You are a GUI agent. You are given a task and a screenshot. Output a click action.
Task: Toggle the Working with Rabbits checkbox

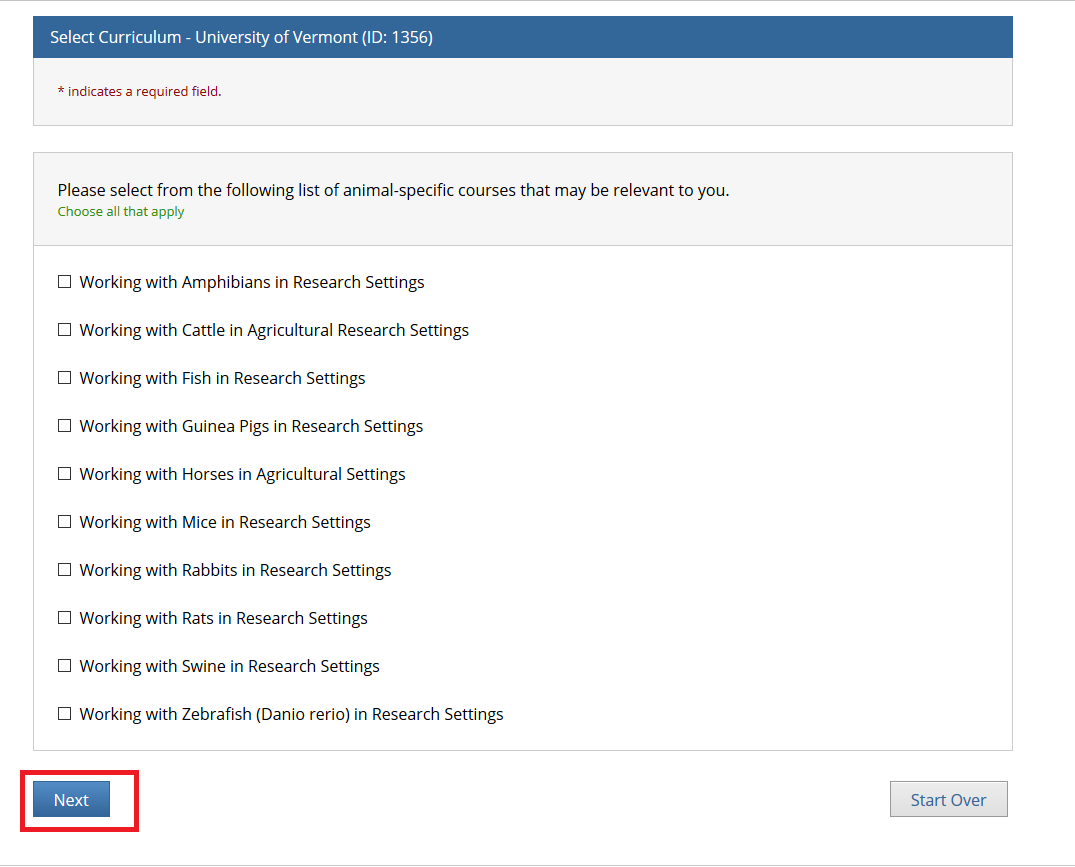[x=65, y=570]
